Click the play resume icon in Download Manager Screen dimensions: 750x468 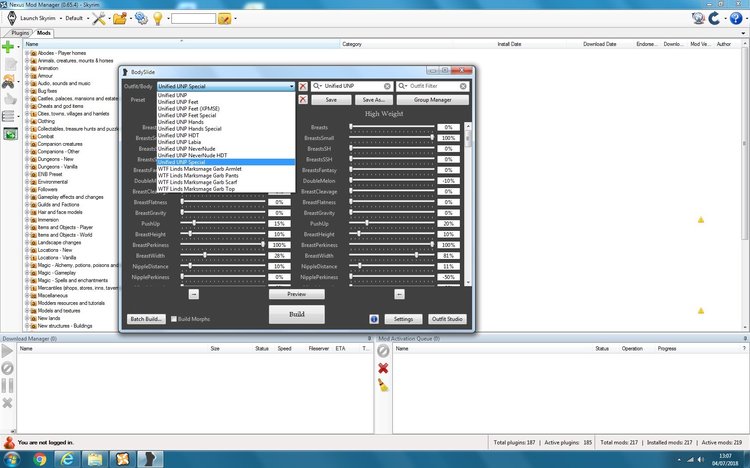point(7,351)
